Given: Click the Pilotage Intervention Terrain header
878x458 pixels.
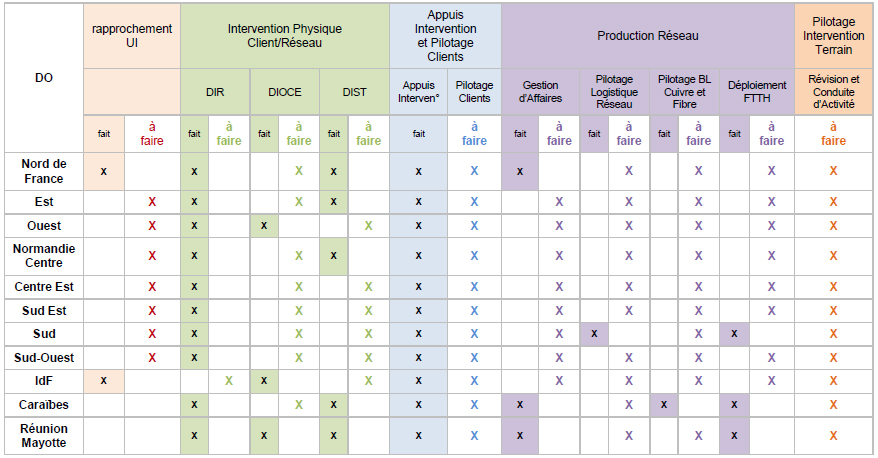Looking at the screenshot, I should [x=833, y=36].
